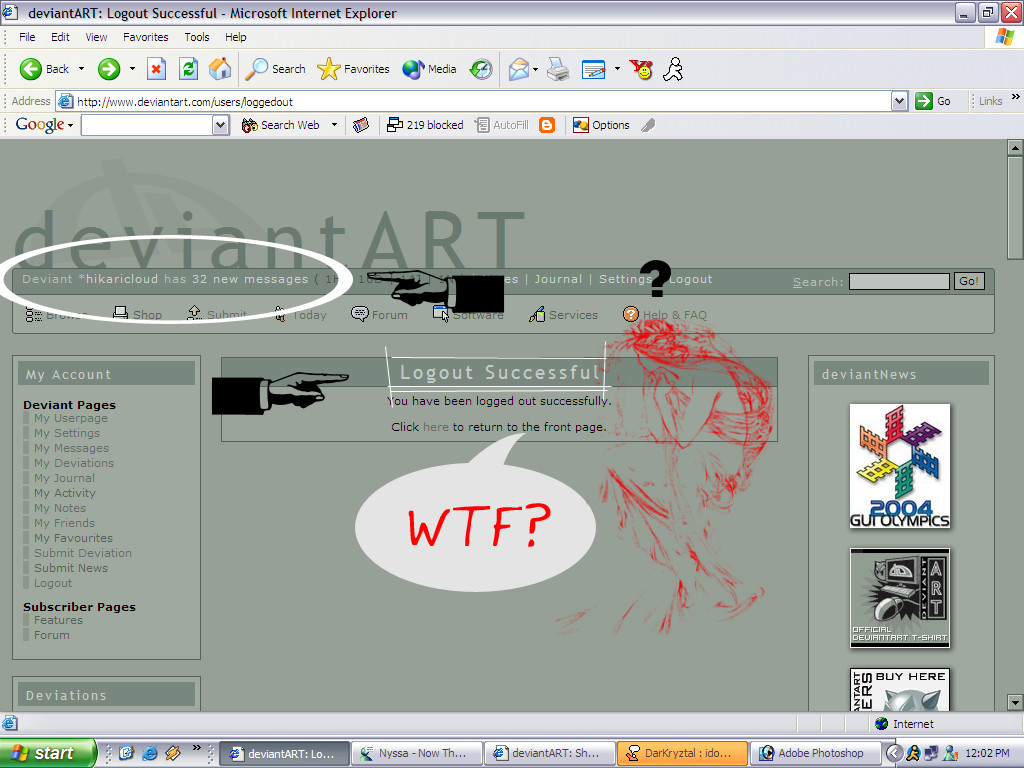Click the 219 blocked popup blocker
This screenshot has height=768, width=1024.
click(425, 125)
